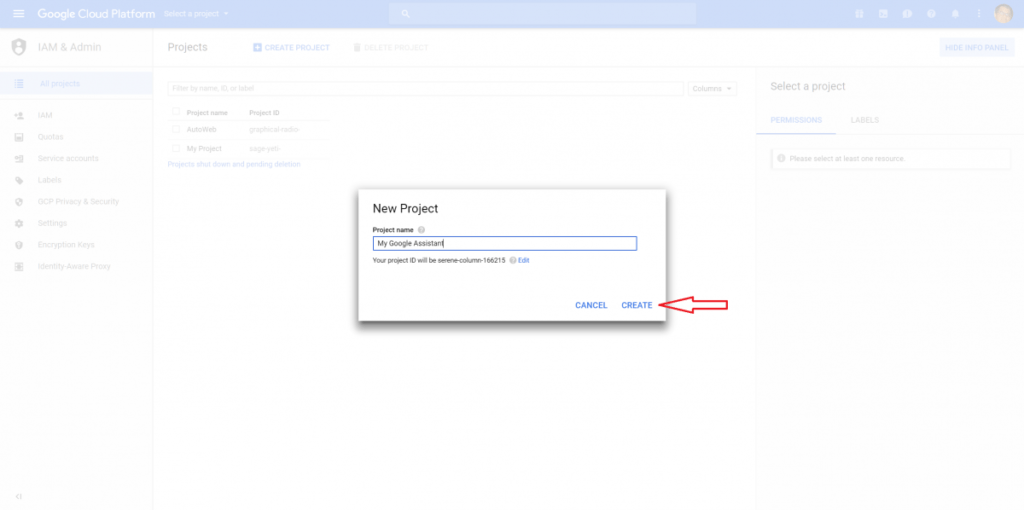Click the Quotas sidebar icon
The width and height of the screenshot is (1024, 510).
pos(19,137)
